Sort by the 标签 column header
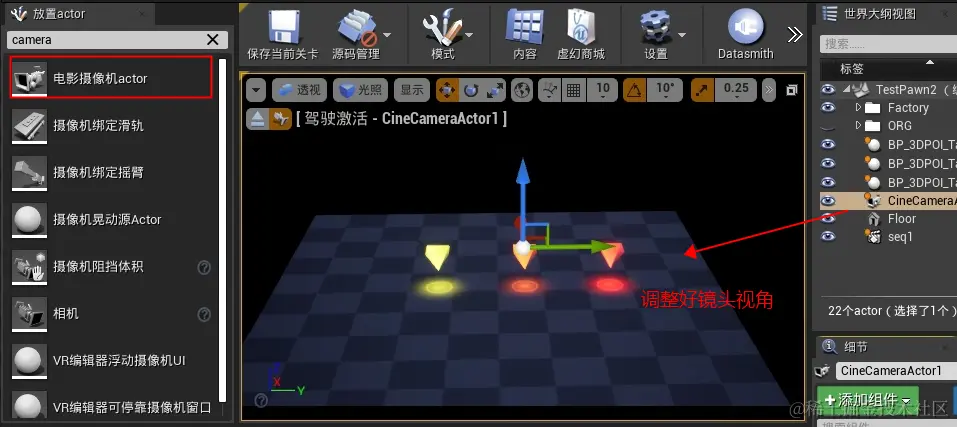 pyautogui.click(x=852, y=69)
